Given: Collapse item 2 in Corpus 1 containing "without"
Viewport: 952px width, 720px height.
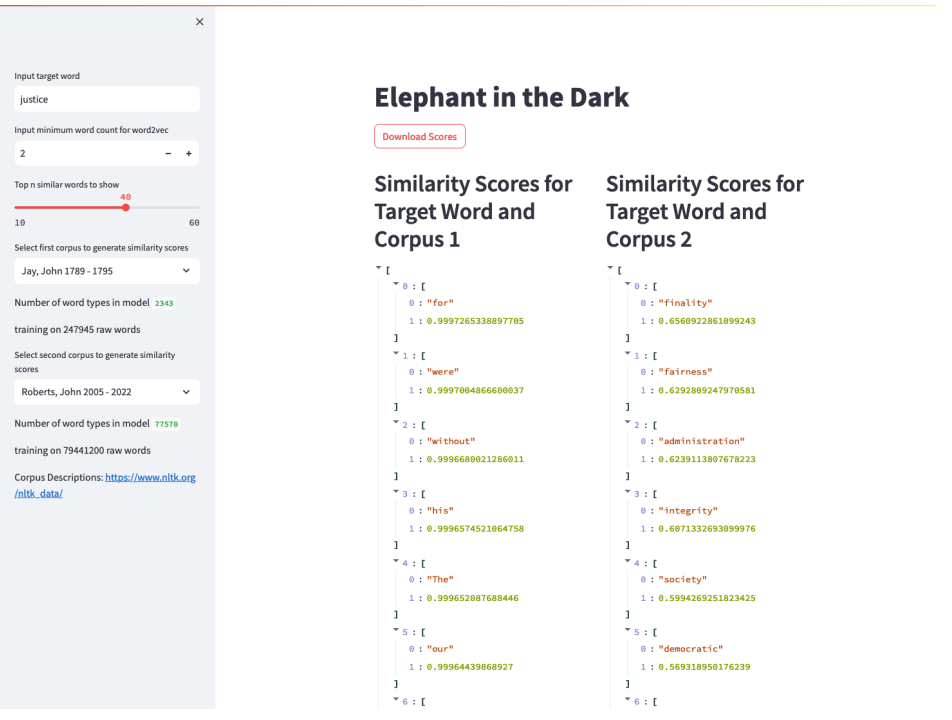Looking at the screenshot, I should pos(395,424).
